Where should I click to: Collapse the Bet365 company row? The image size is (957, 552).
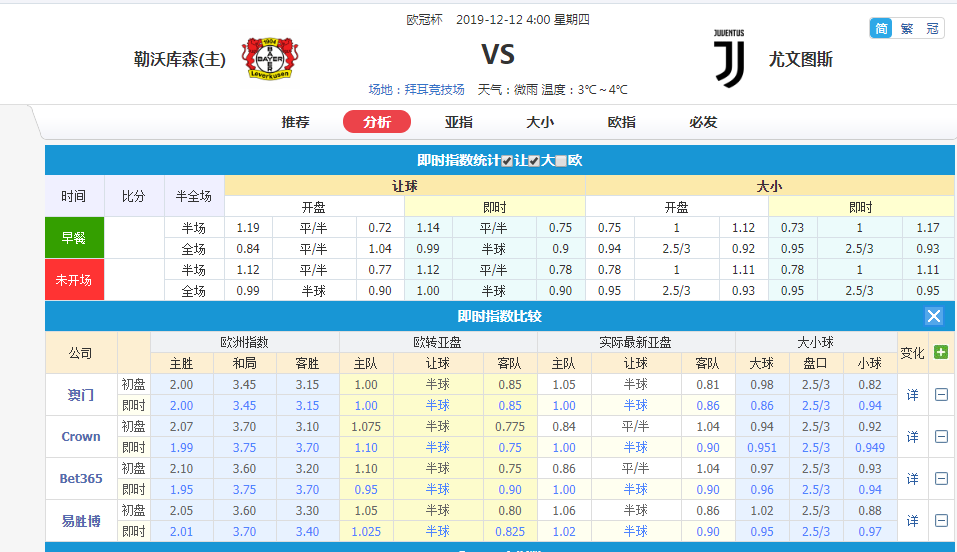click(x=941, y=479)
